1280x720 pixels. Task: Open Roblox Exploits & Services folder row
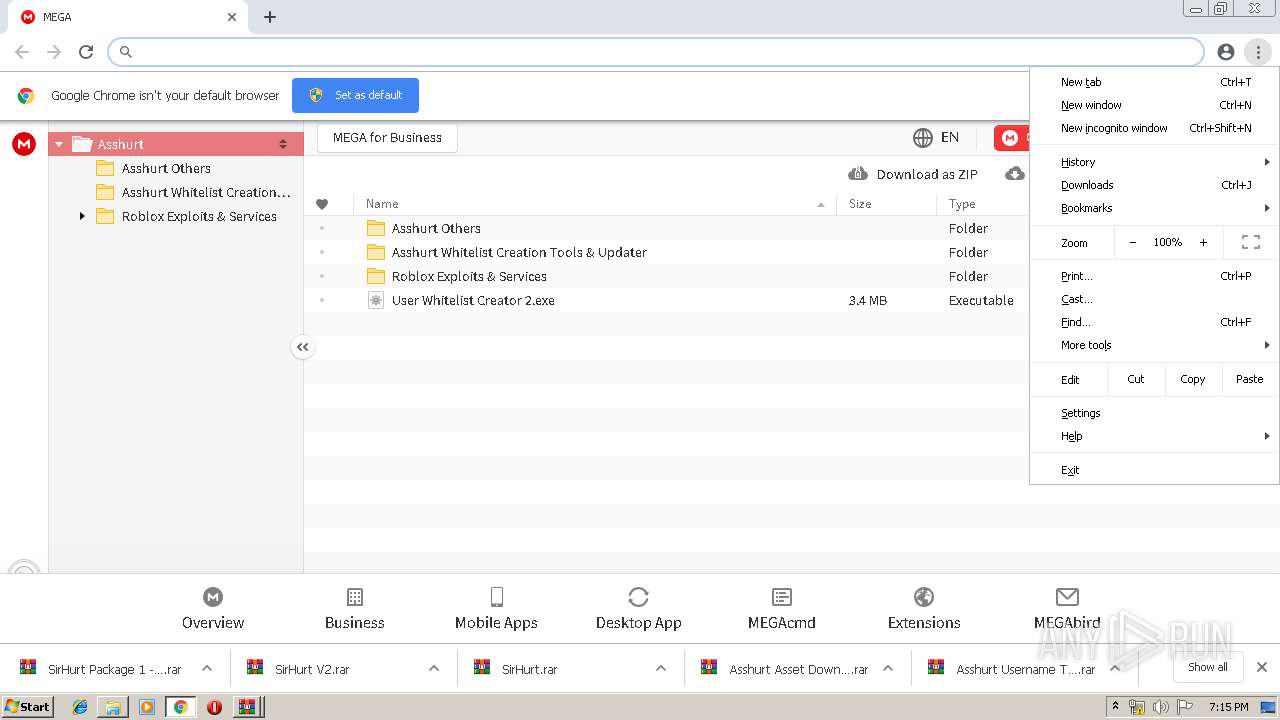coord(666,276)
